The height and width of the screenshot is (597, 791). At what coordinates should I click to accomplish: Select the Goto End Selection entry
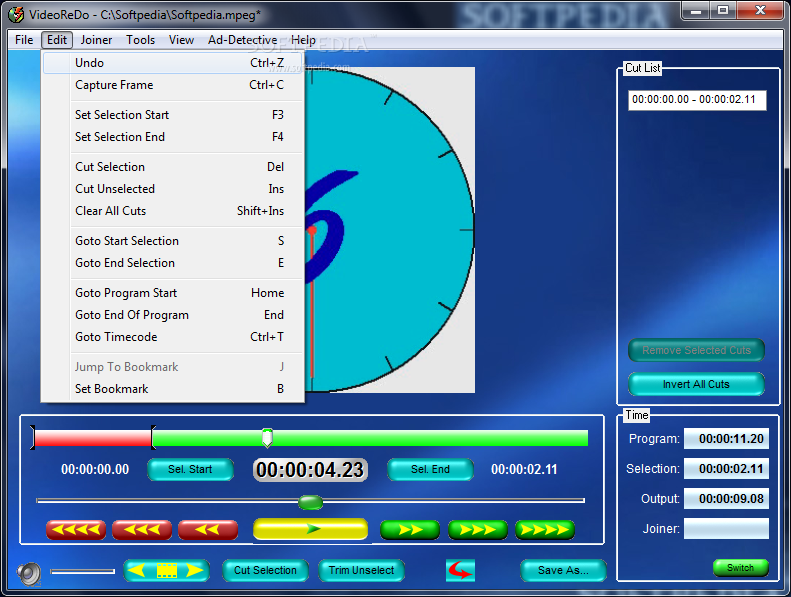click(173, 263)
